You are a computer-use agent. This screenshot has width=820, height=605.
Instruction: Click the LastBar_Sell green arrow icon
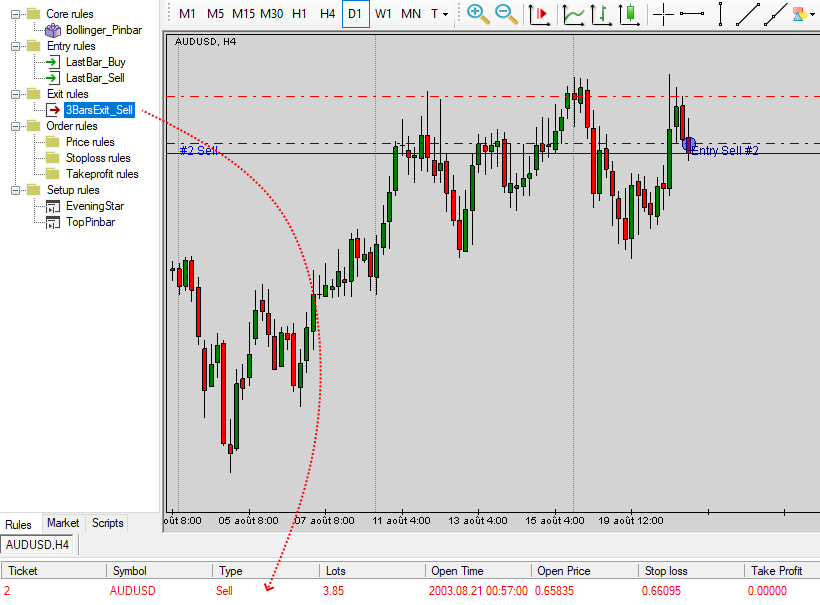click(52, 78)
